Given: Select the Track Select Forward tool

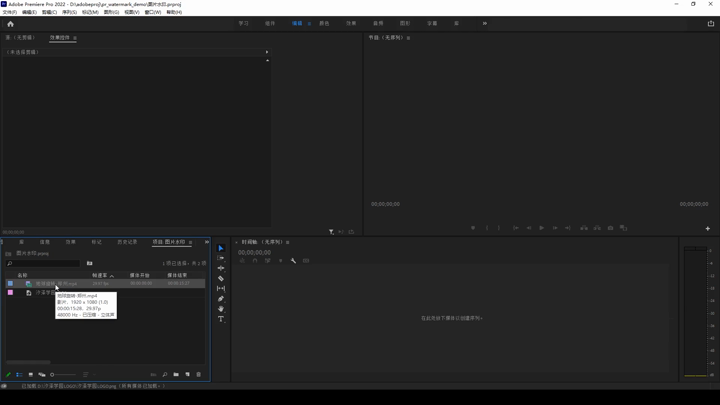Looking at the screenshot, I should point(221,258).
